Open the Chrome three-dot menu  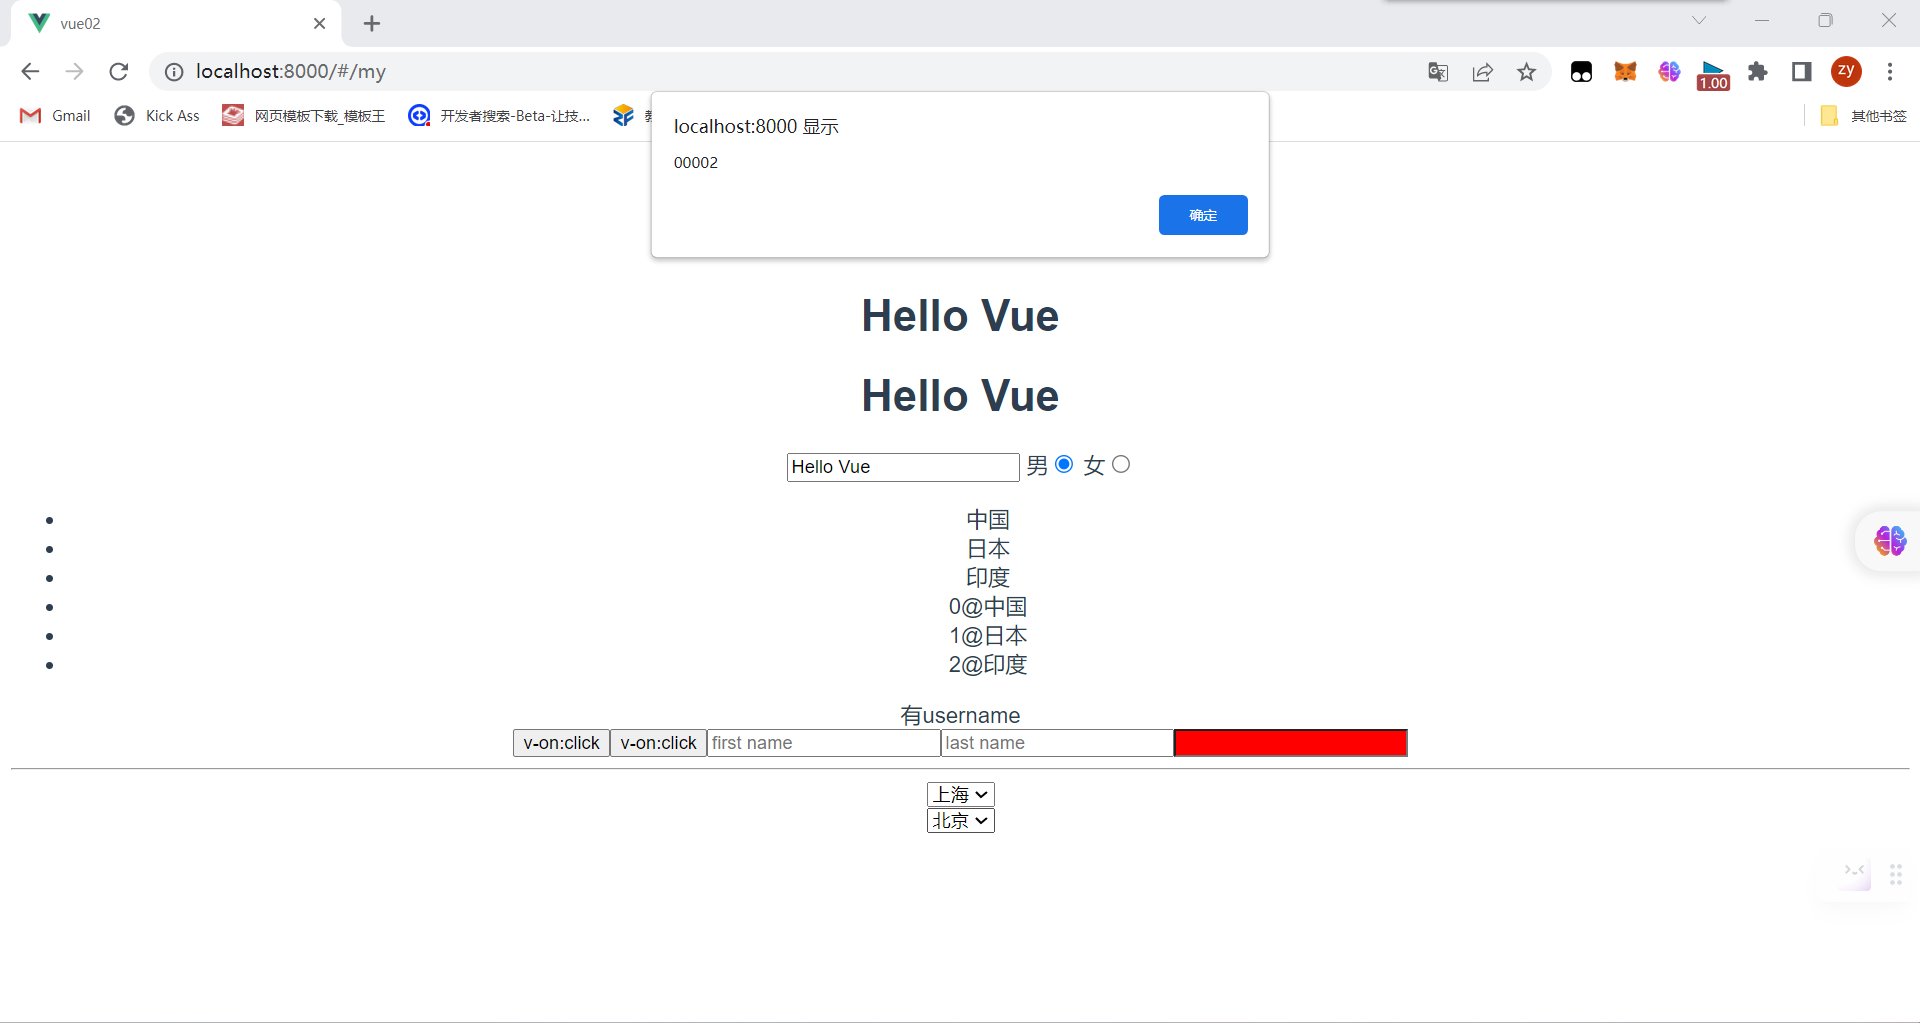(x=1889, y=72)
